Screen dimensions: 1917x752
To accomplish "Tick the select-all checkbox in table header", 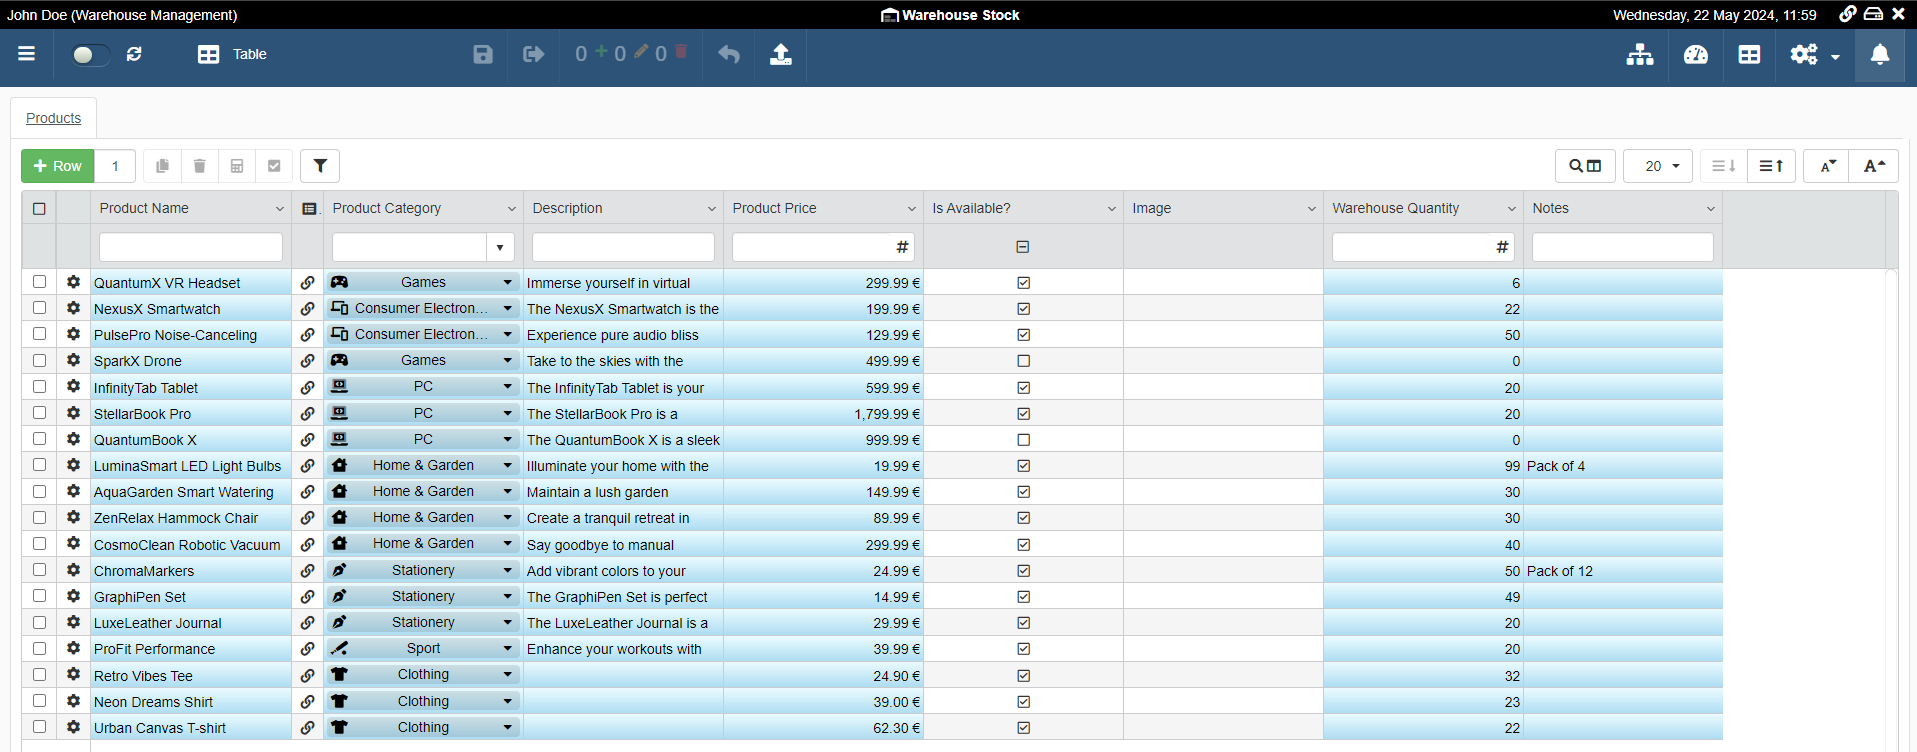I will pyautogui.click(x=39, y=208).
